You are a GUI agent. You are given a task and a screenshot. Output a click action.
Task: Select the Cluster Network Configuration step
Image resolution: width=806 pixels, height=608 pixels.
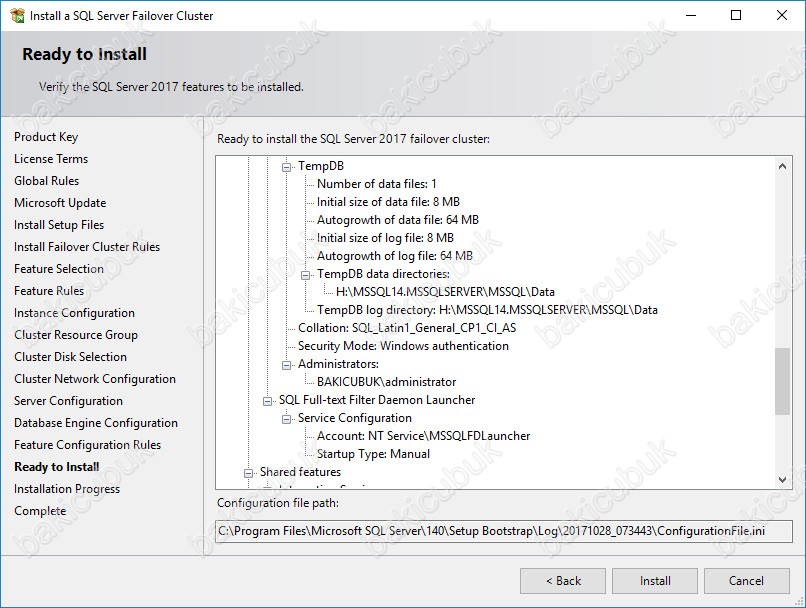[x=95, y=379]
